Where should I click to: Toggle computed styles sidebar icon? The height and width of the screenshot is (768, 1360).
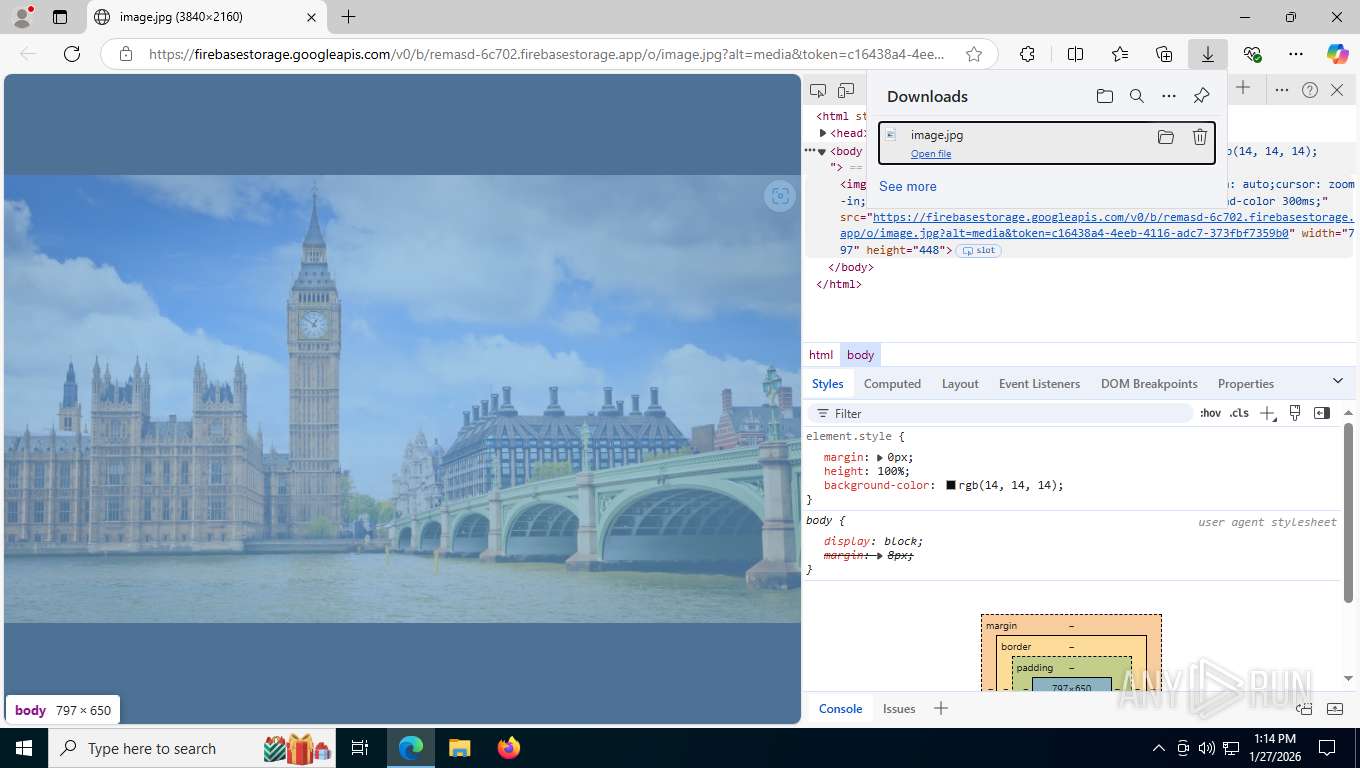(1322, 413)
